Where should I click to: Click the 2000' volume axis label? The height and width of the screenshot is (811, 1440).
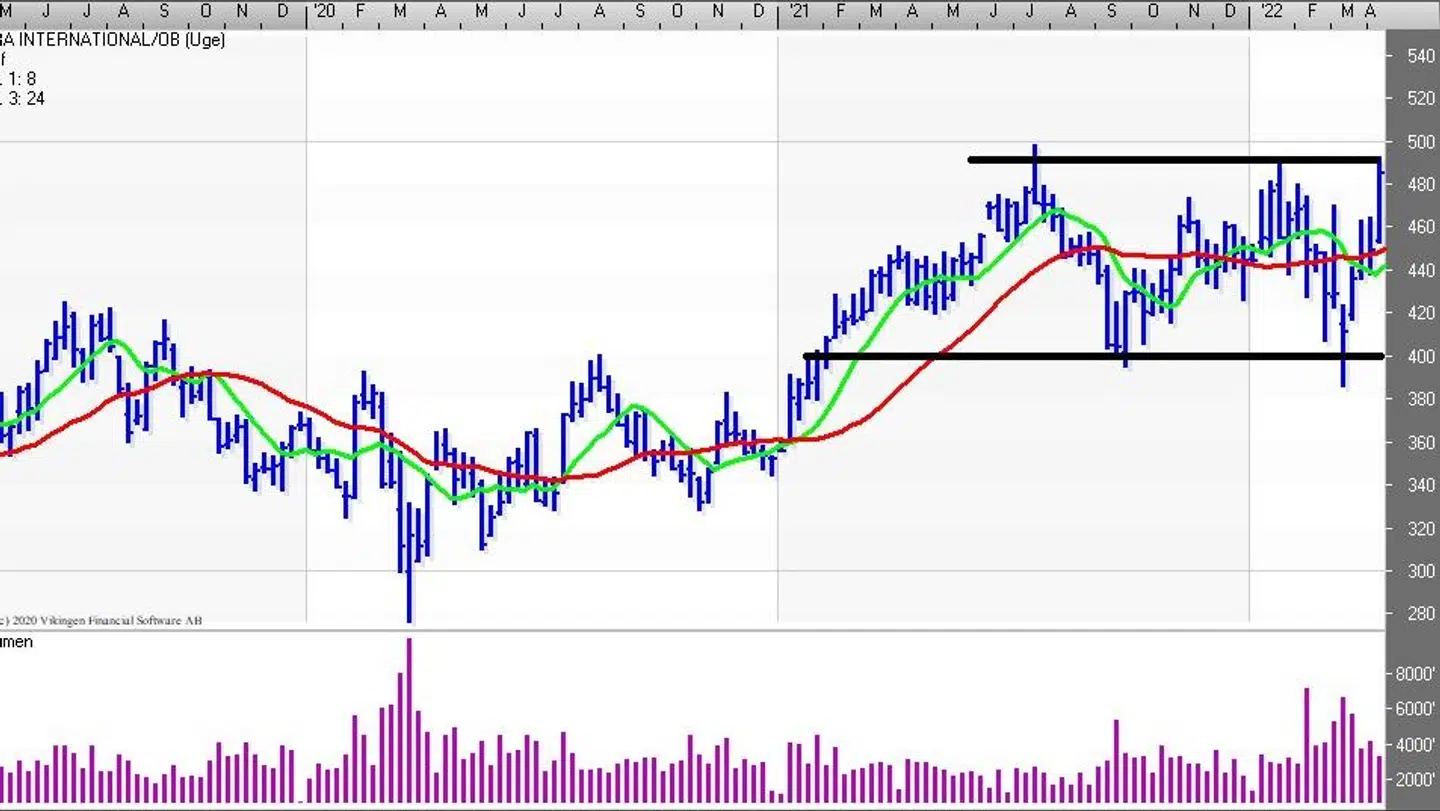pyautogui.click(x=1415, y=780)
